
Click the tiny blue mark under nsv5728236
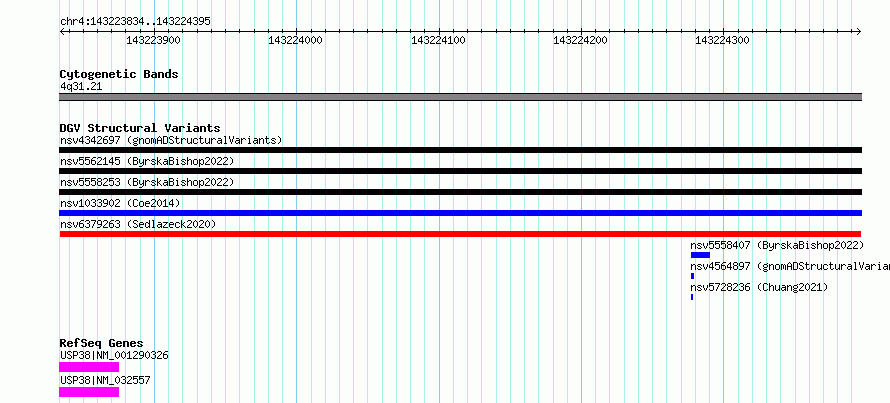click(x=692, y=297)
